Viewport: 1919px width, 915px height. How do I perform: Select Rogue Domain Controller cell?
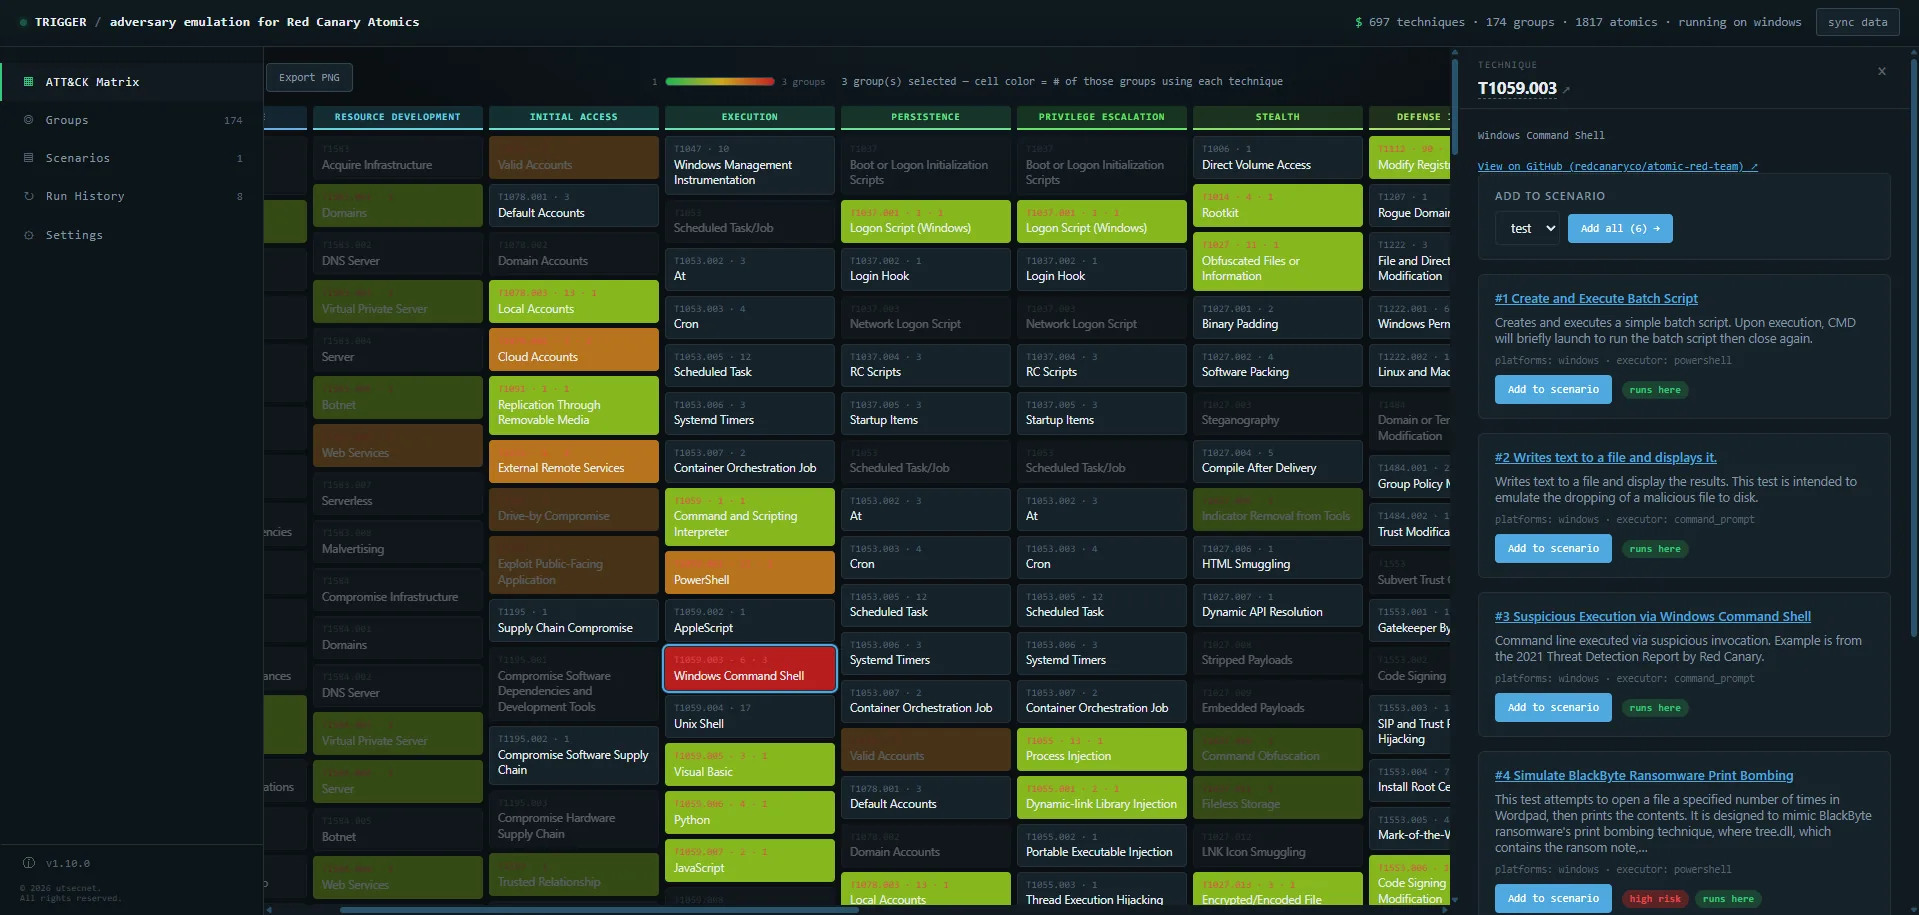coord(1409,206)
